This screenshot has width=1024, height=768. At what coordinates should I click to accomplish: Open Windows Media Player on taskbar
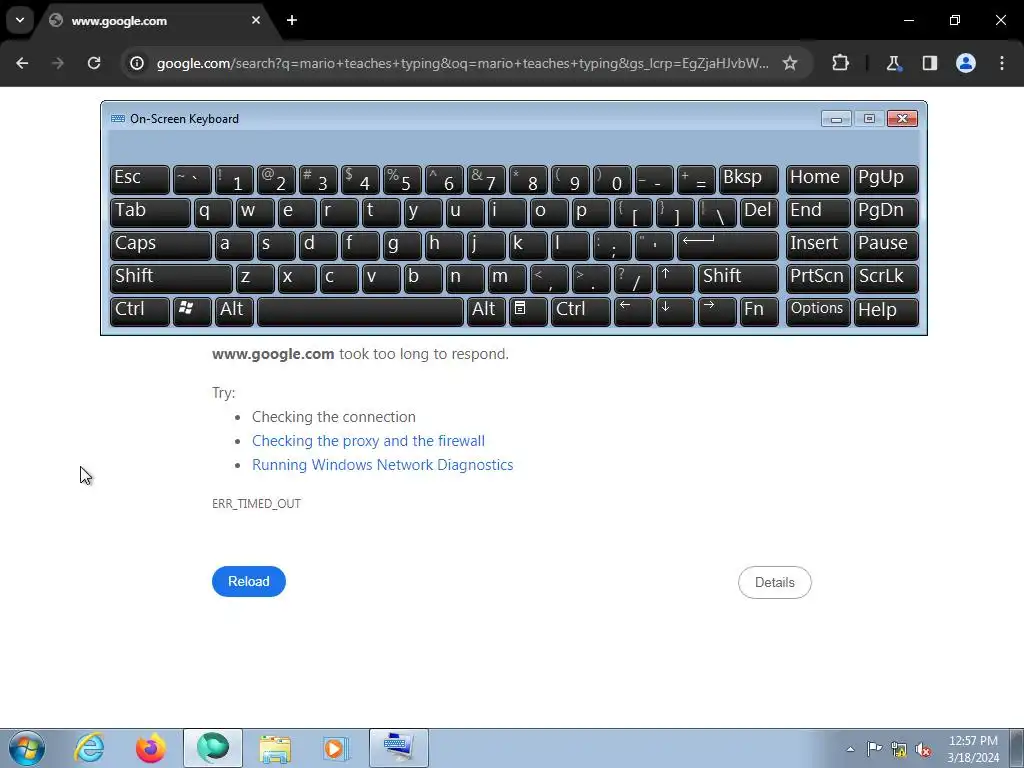pos(337,748)
